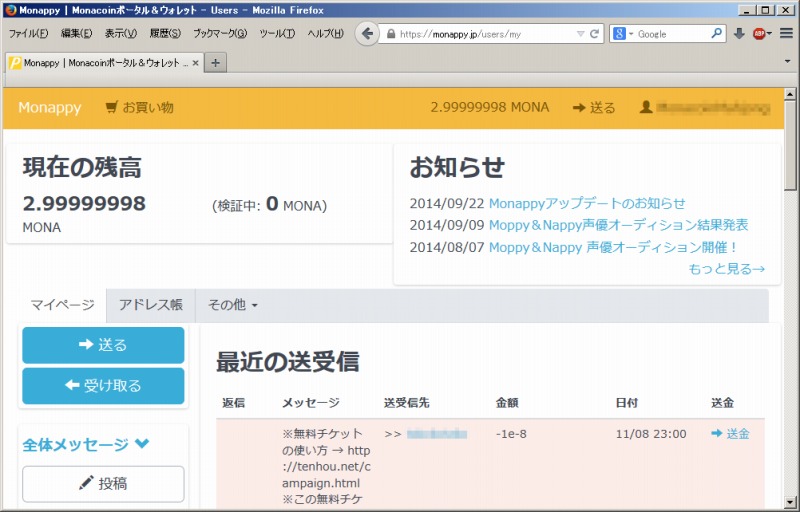Open the 編集 menu
Viewport: 800px width, 512px height.
coord(77,34)
